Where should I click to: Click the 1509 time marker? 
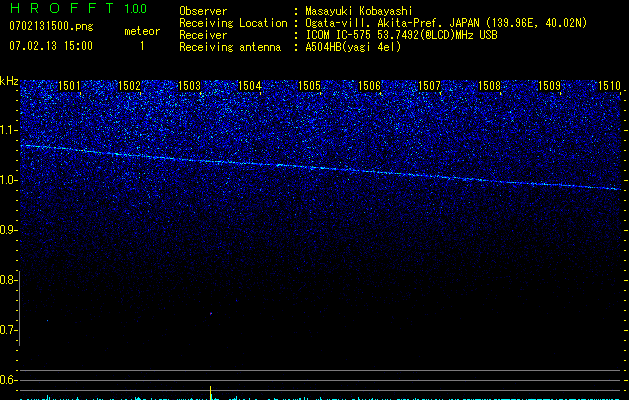point(549,86)
